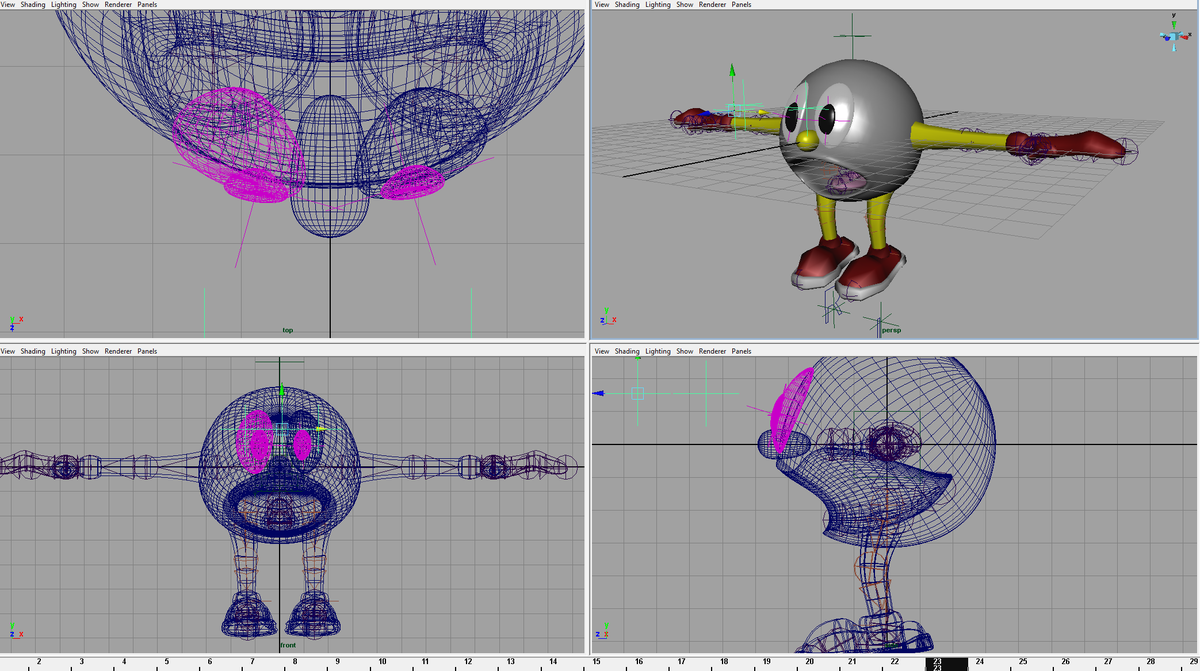Open Renderer menu in side view panel

(712, 351)
